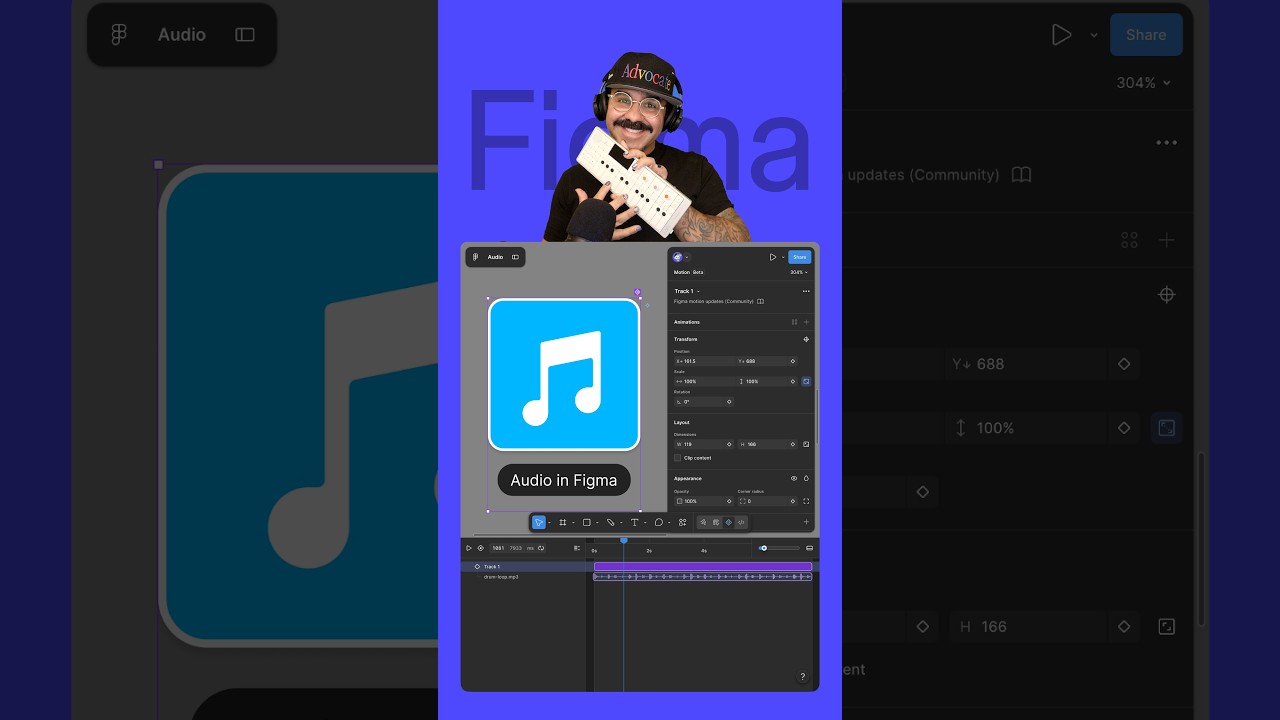Select the Text tool in the toolbar

pyautogui.click(x=634, y=522)
